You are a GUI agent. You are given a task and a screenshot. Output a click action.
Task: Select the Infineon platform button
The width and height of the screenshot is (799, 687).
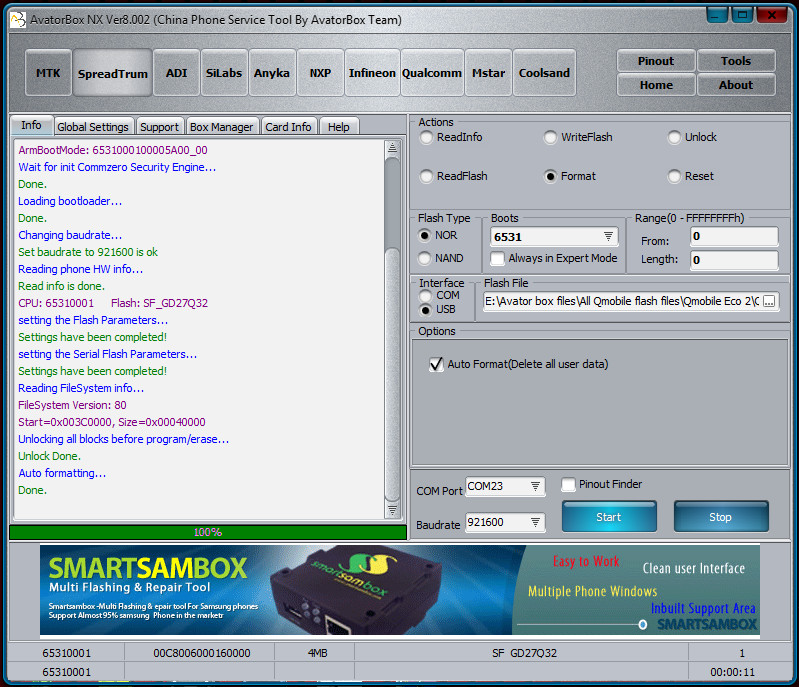(x=372, y=73)
